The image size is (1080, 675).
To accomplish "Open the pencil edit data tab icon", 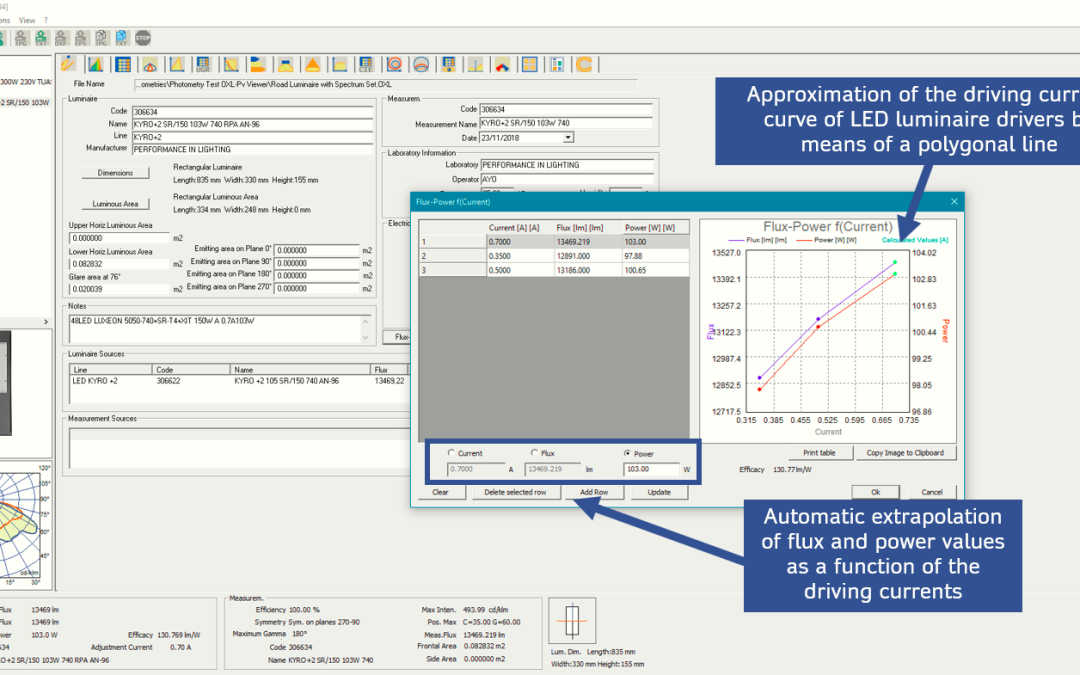I will coord(69,64).
